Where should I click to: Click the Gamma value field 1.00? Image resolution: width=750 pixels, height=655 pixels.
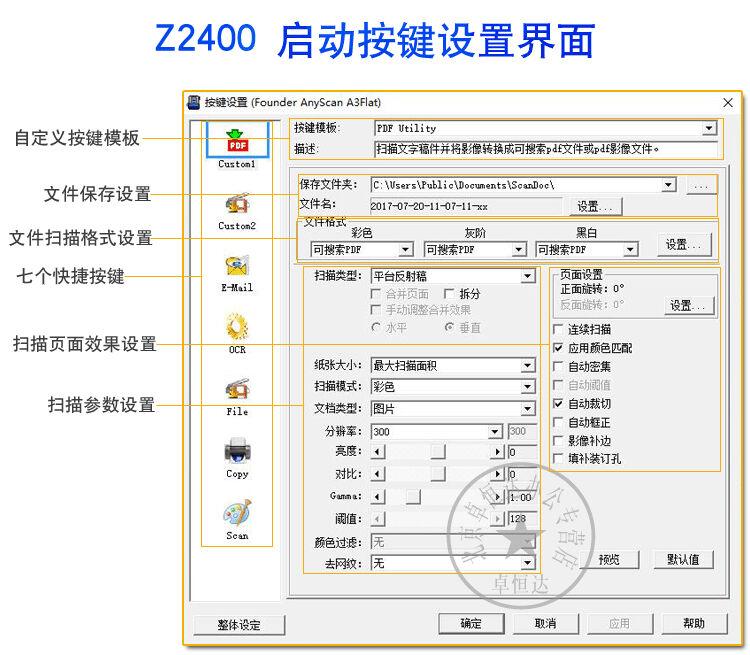tap(522, 497)
